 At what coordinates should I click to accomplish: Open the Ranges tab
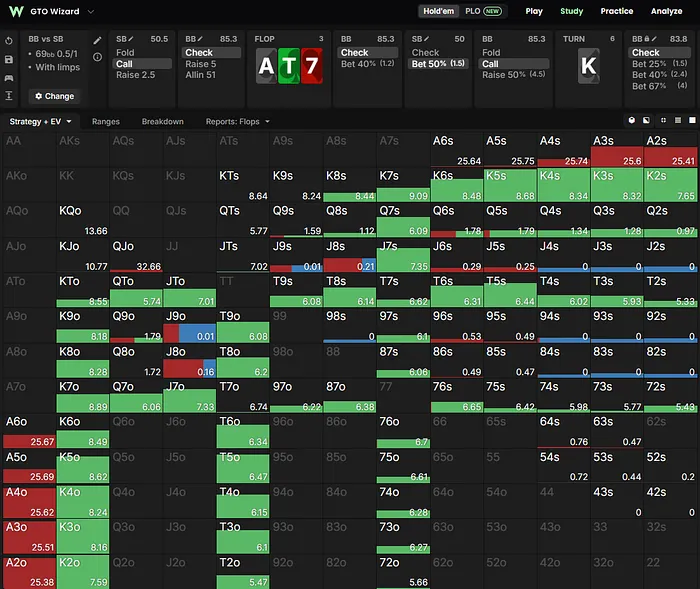106,121
